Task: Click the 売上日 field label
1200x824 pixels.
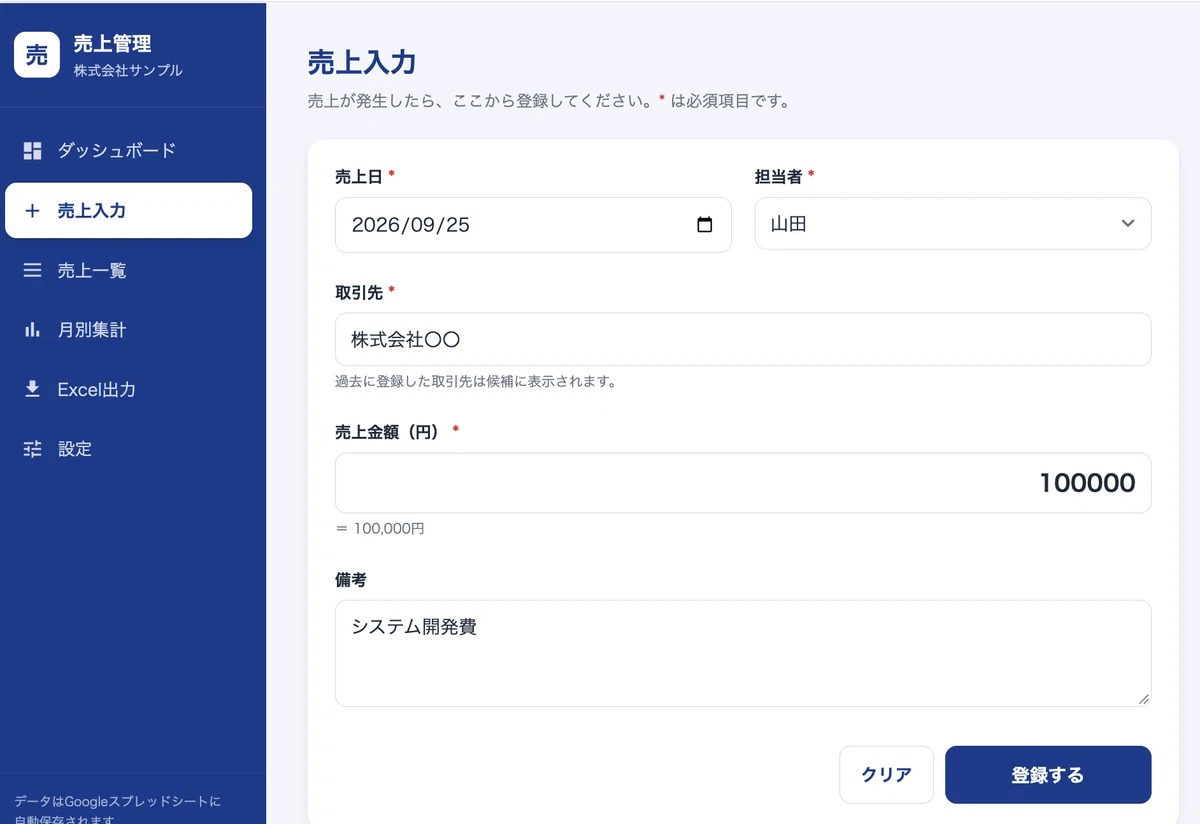Action: coord(359,177)
